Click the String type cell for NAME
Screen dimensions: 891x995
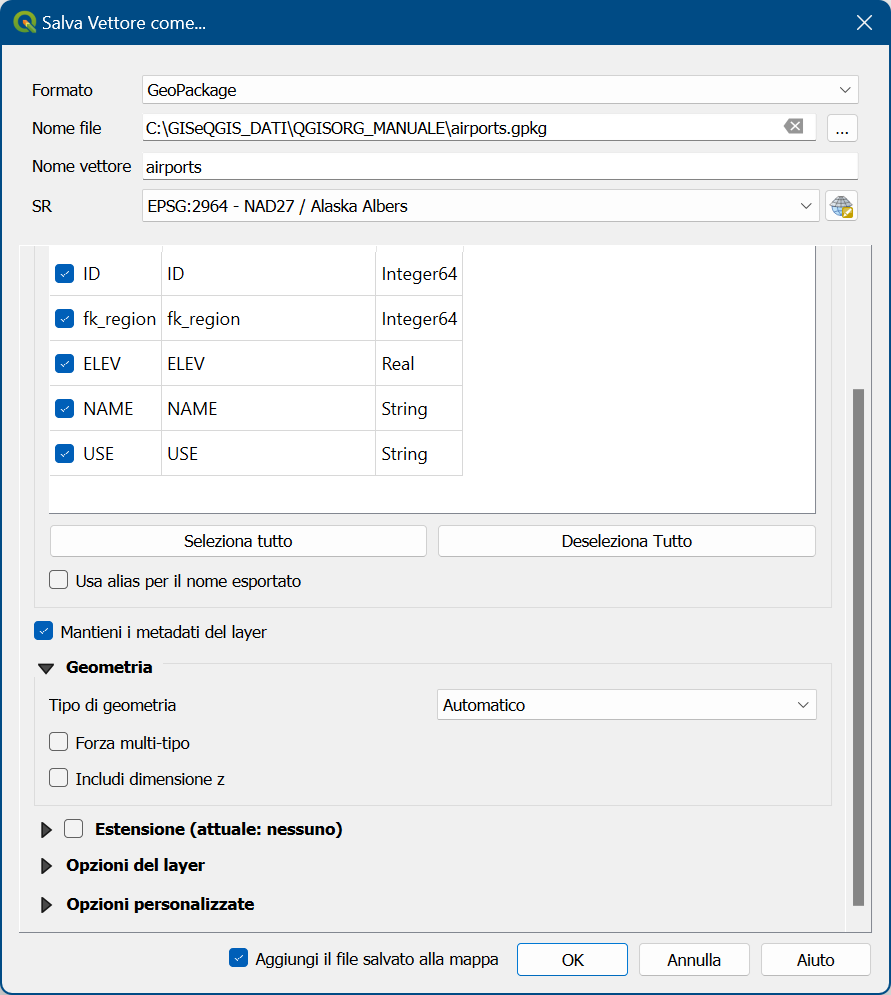[x=419, y=409]
